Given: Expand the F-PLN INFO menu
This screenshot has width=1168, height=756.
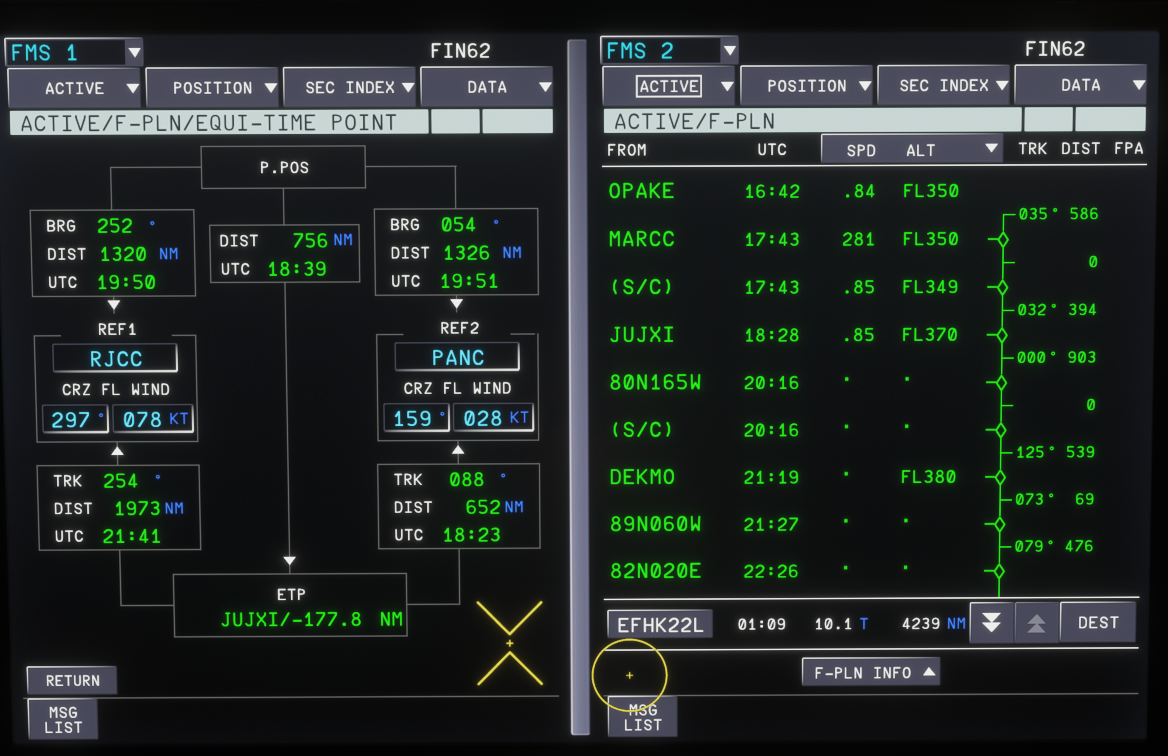Looking at the screenshot, I should (870, 673).
